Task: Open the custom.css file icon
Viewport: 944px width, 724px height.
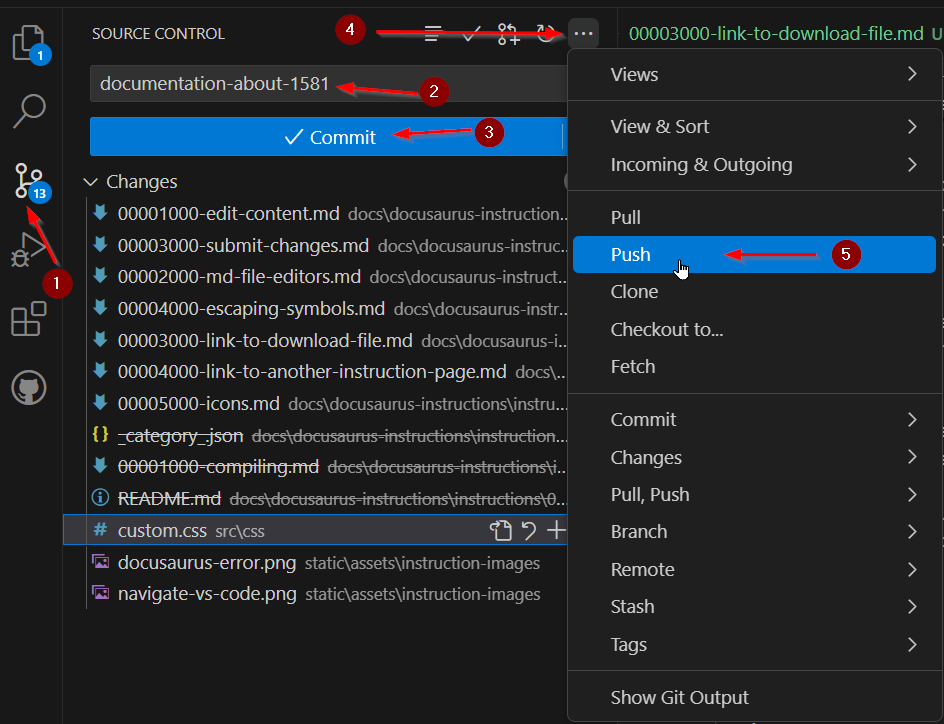Action: 500,531
